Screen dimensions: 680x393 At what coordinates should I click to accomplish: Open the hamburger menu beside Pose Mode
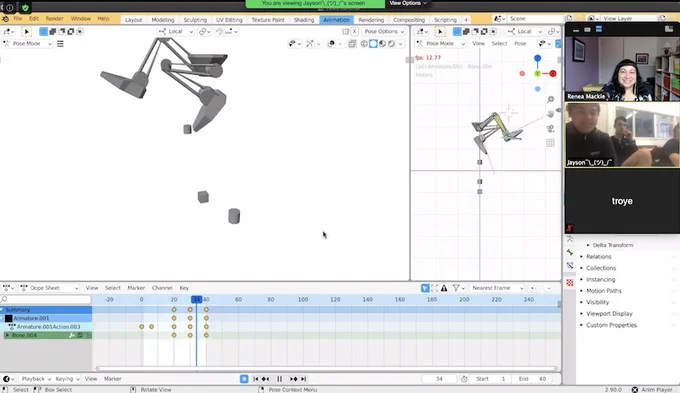tap(60, 44)
